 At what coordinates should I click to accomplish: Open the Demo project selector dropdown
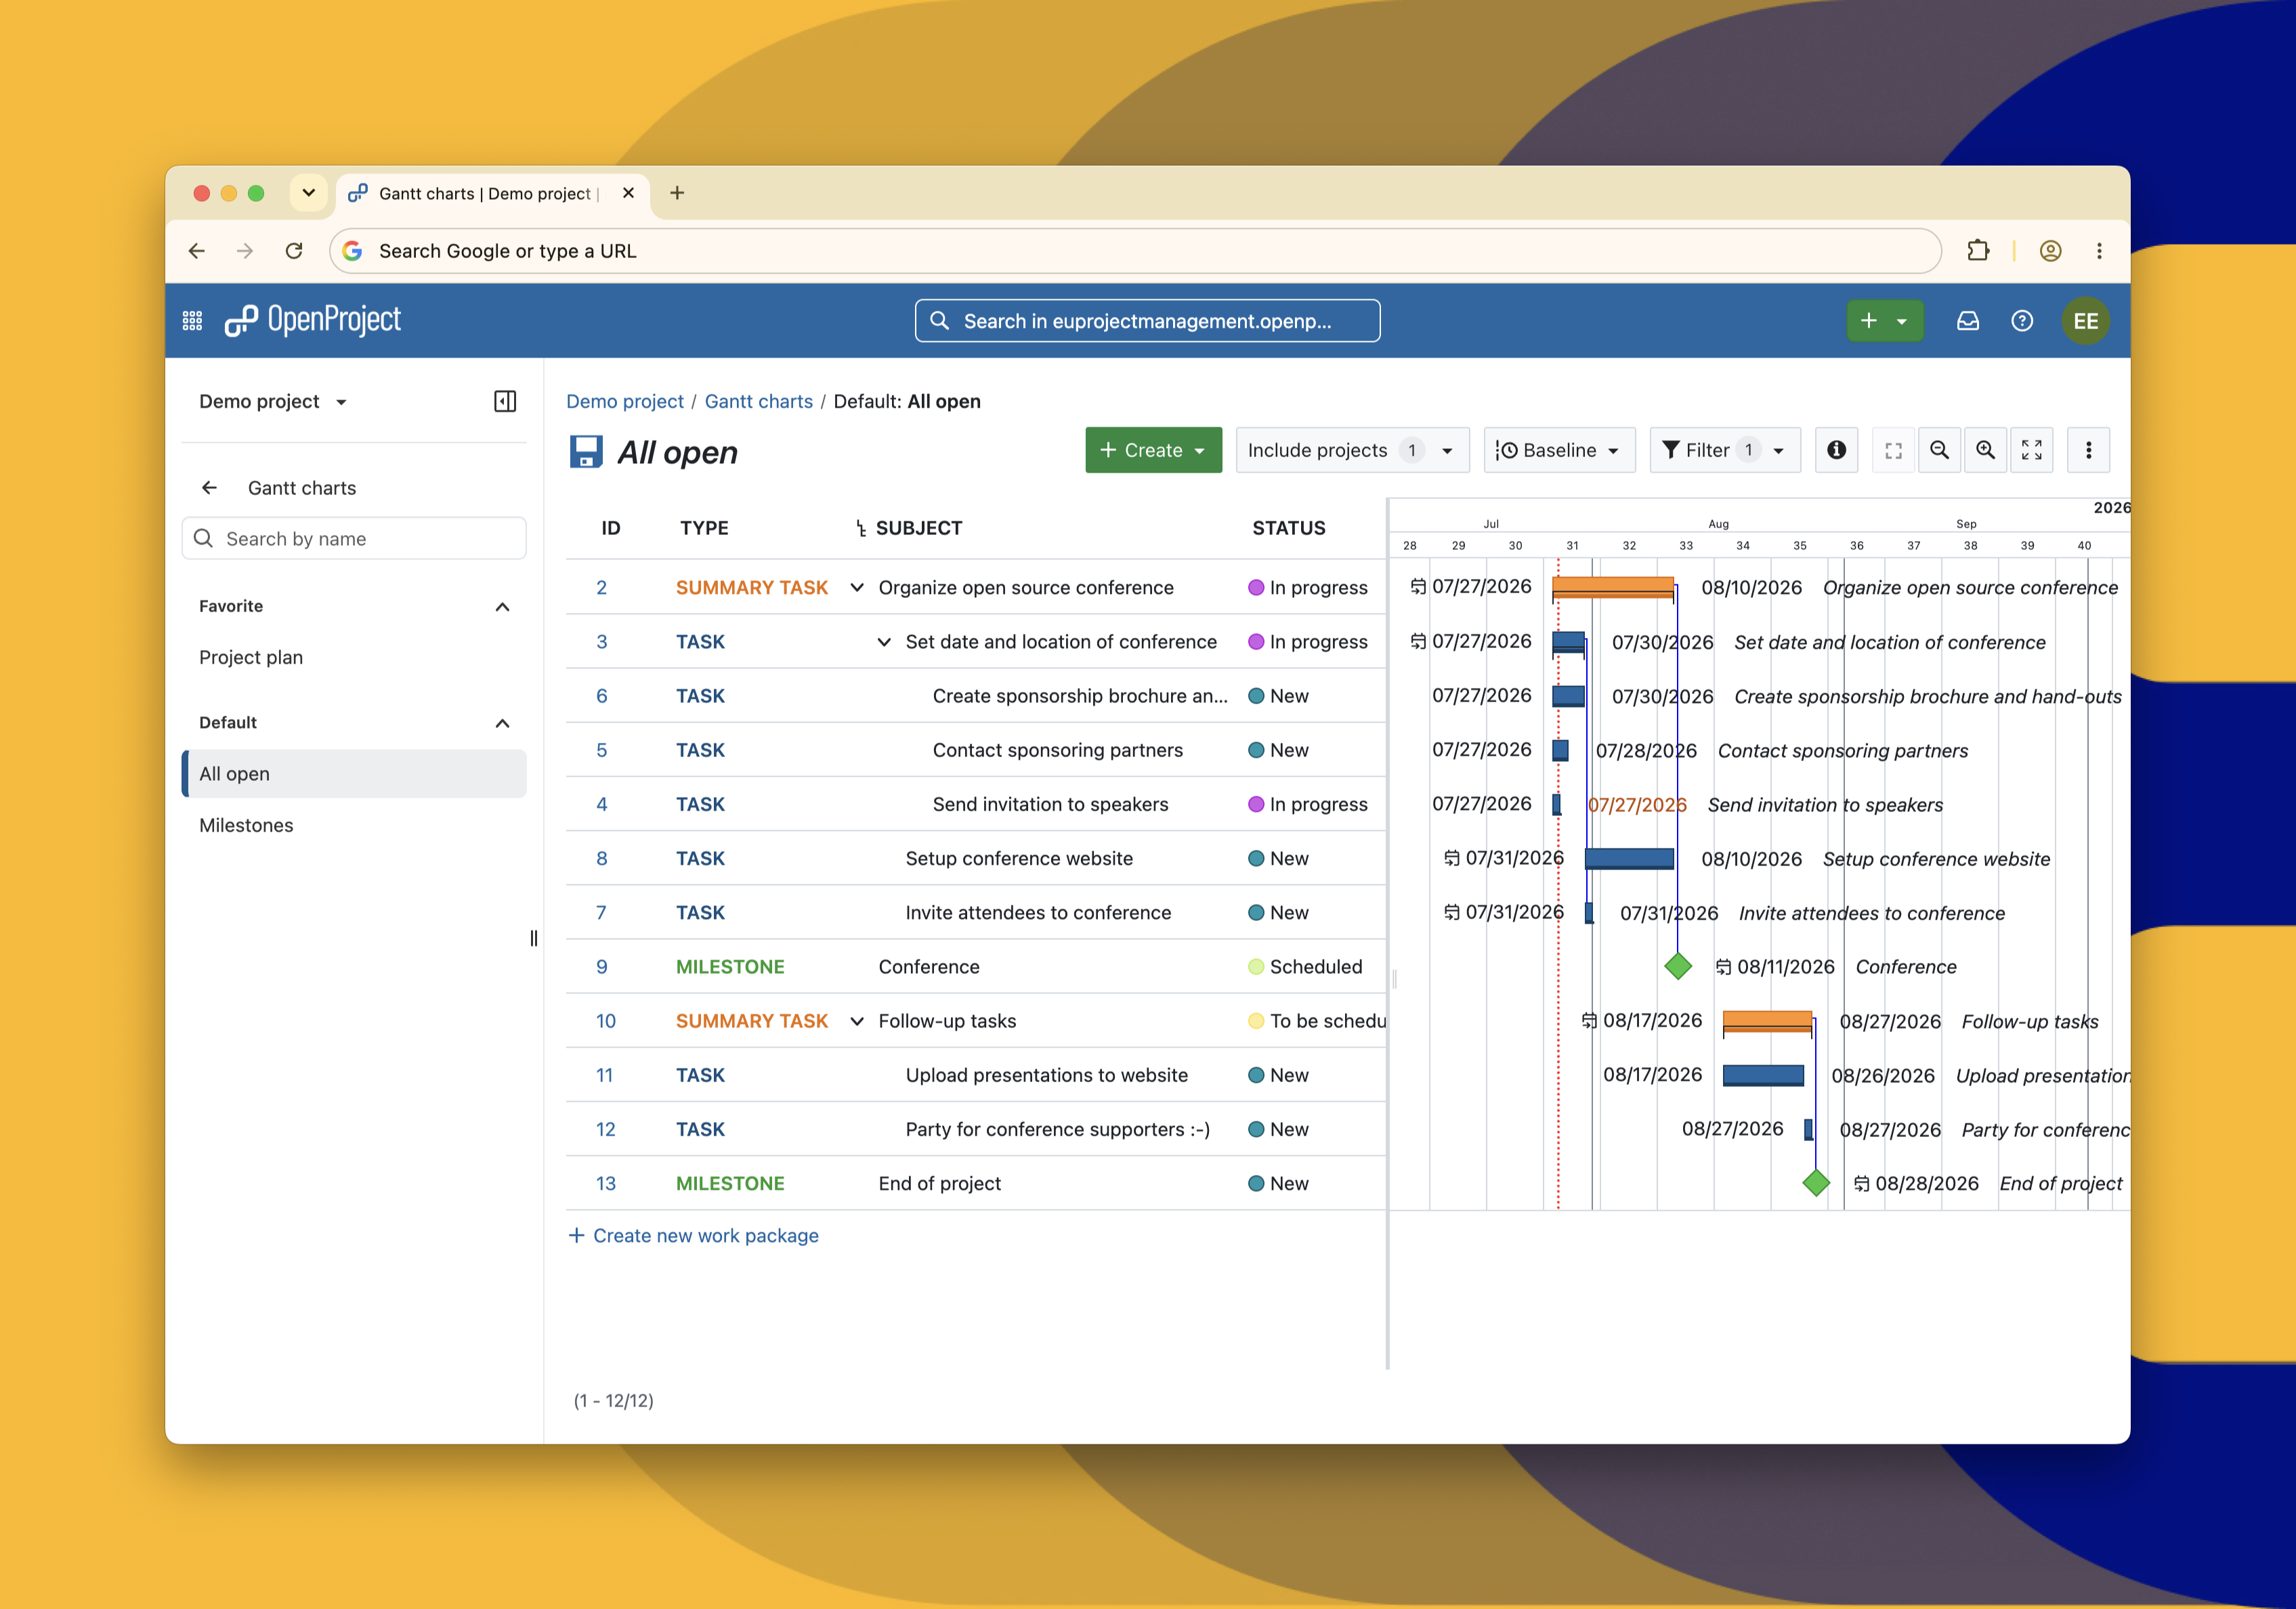pos(272,401)
